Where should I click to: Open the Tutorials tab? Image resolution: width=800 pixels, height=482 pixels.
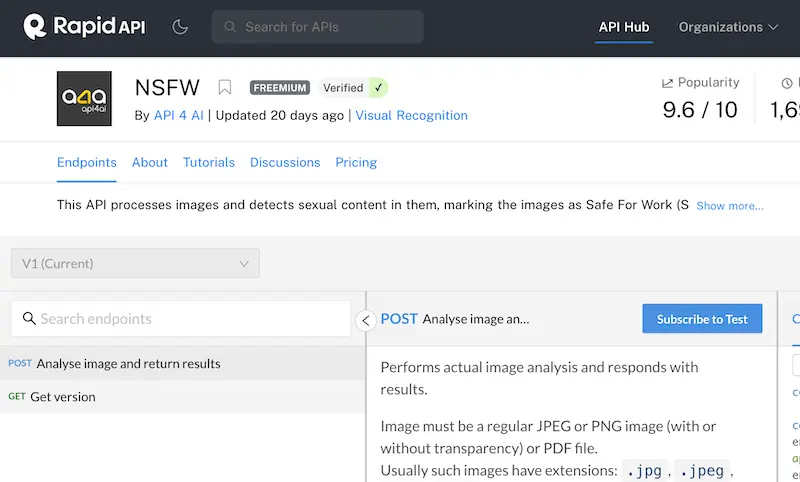click(209, 162)
